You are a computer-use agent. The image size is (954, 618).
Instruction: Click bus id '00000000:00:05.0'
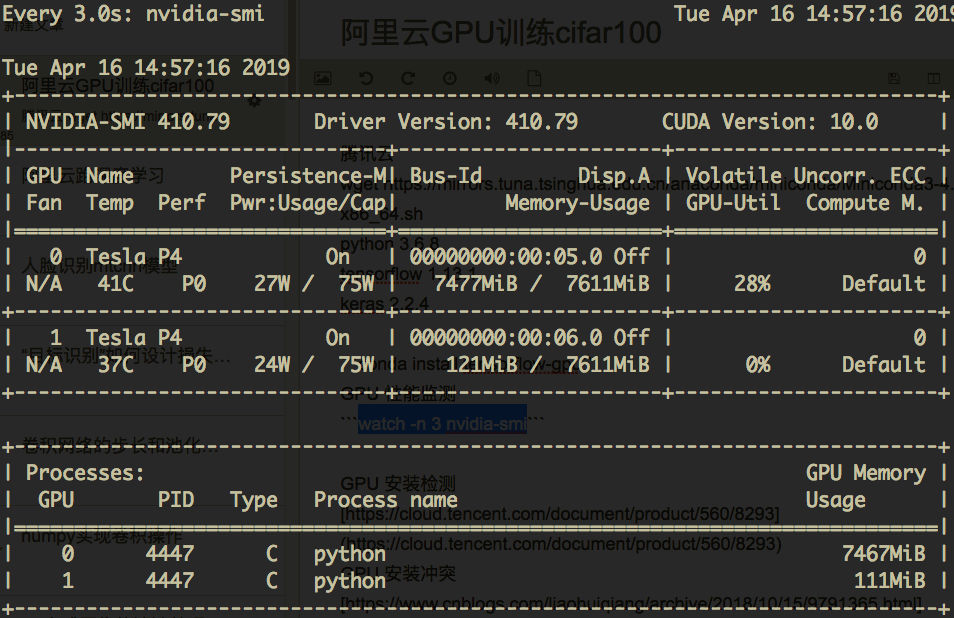(x=506, y=257)
